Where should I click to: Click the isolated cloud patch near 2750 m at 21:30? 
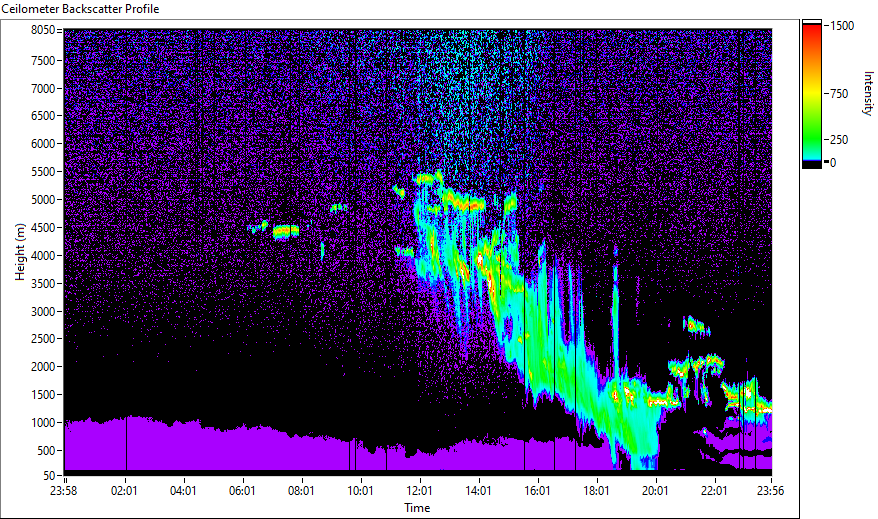(x=696, y=326)
